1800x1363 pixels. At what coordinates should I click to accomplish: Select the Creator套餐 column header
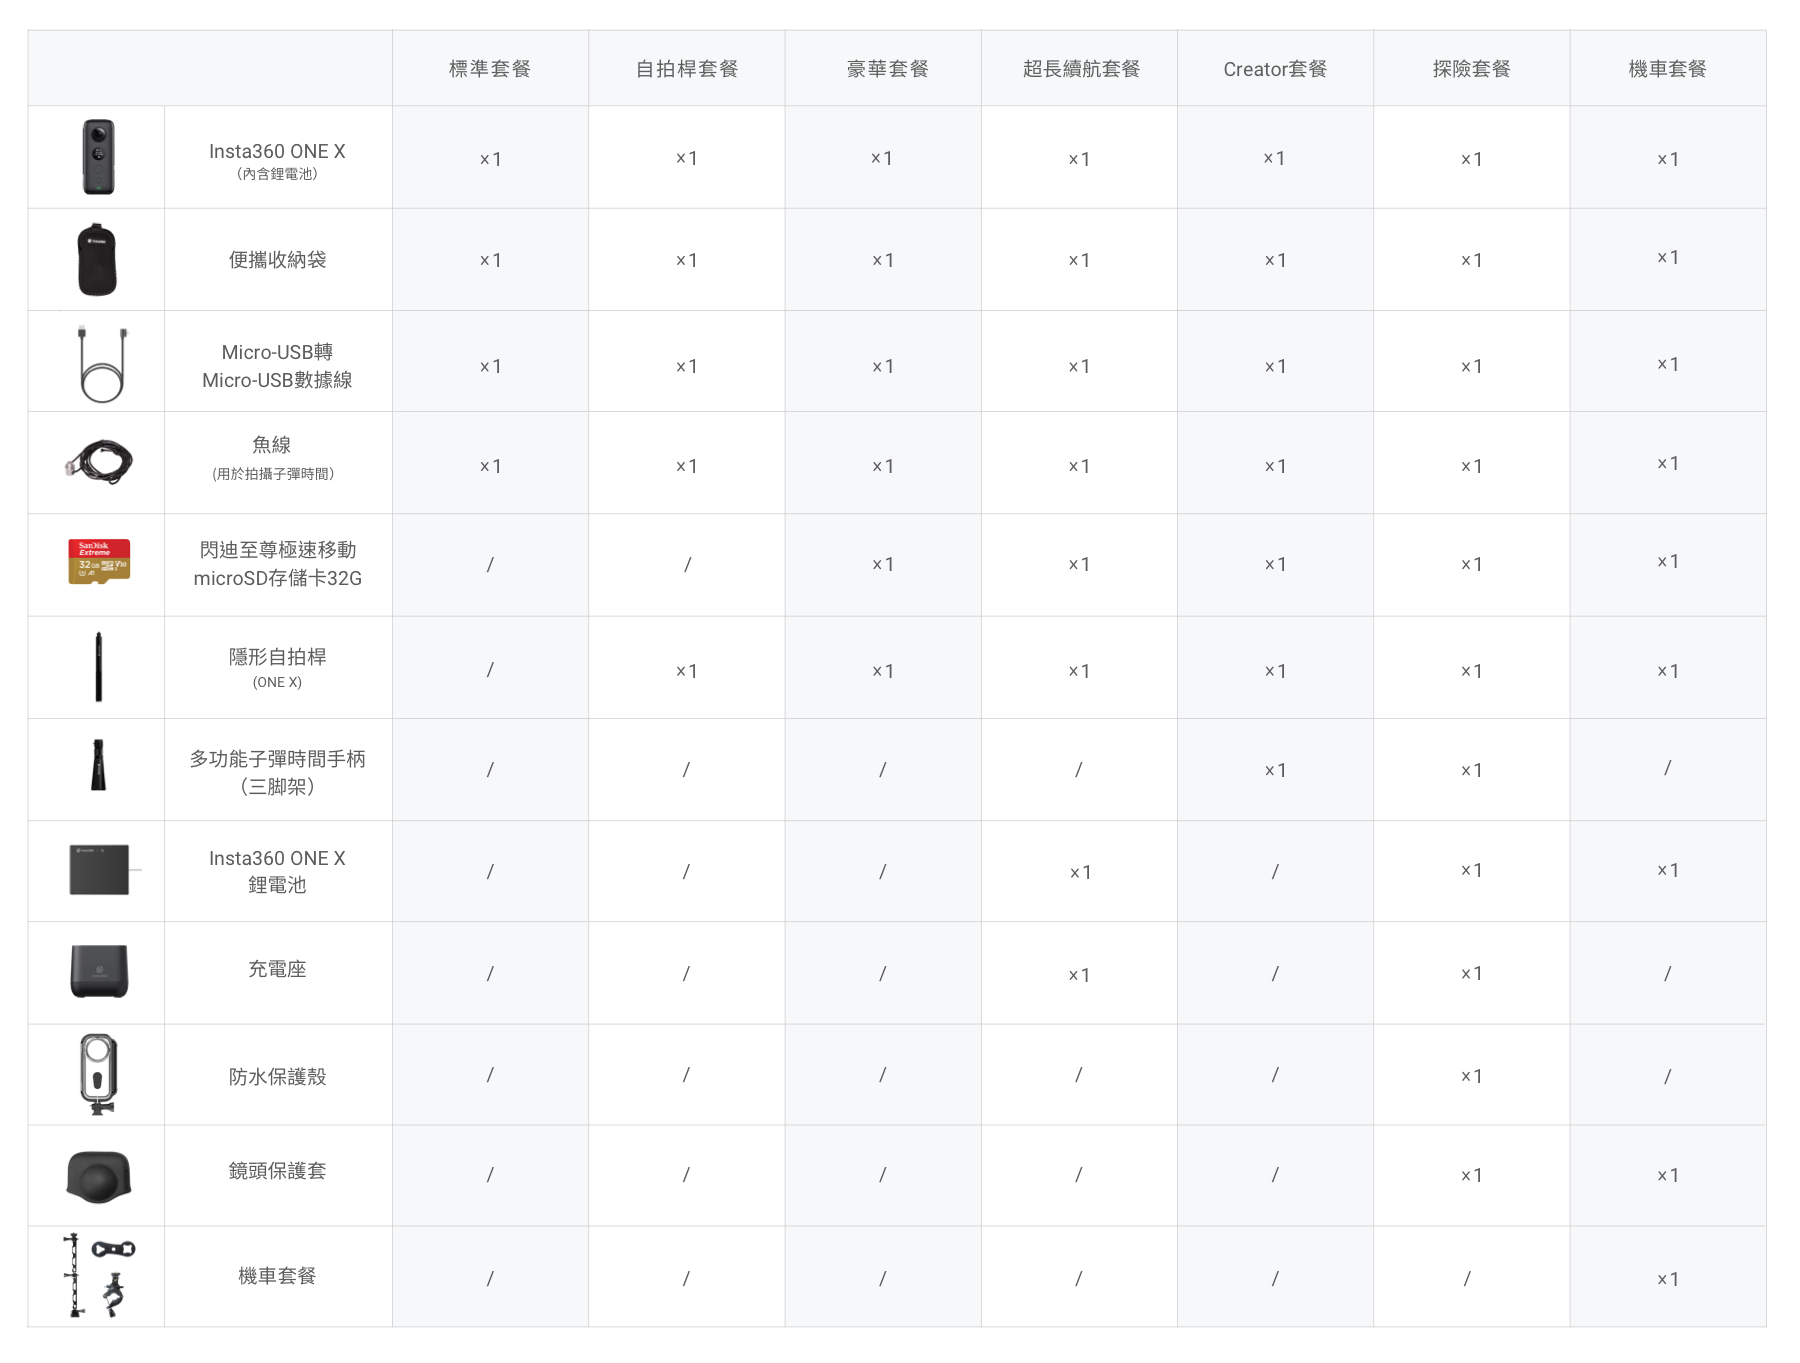click(x=1275, y=69)
